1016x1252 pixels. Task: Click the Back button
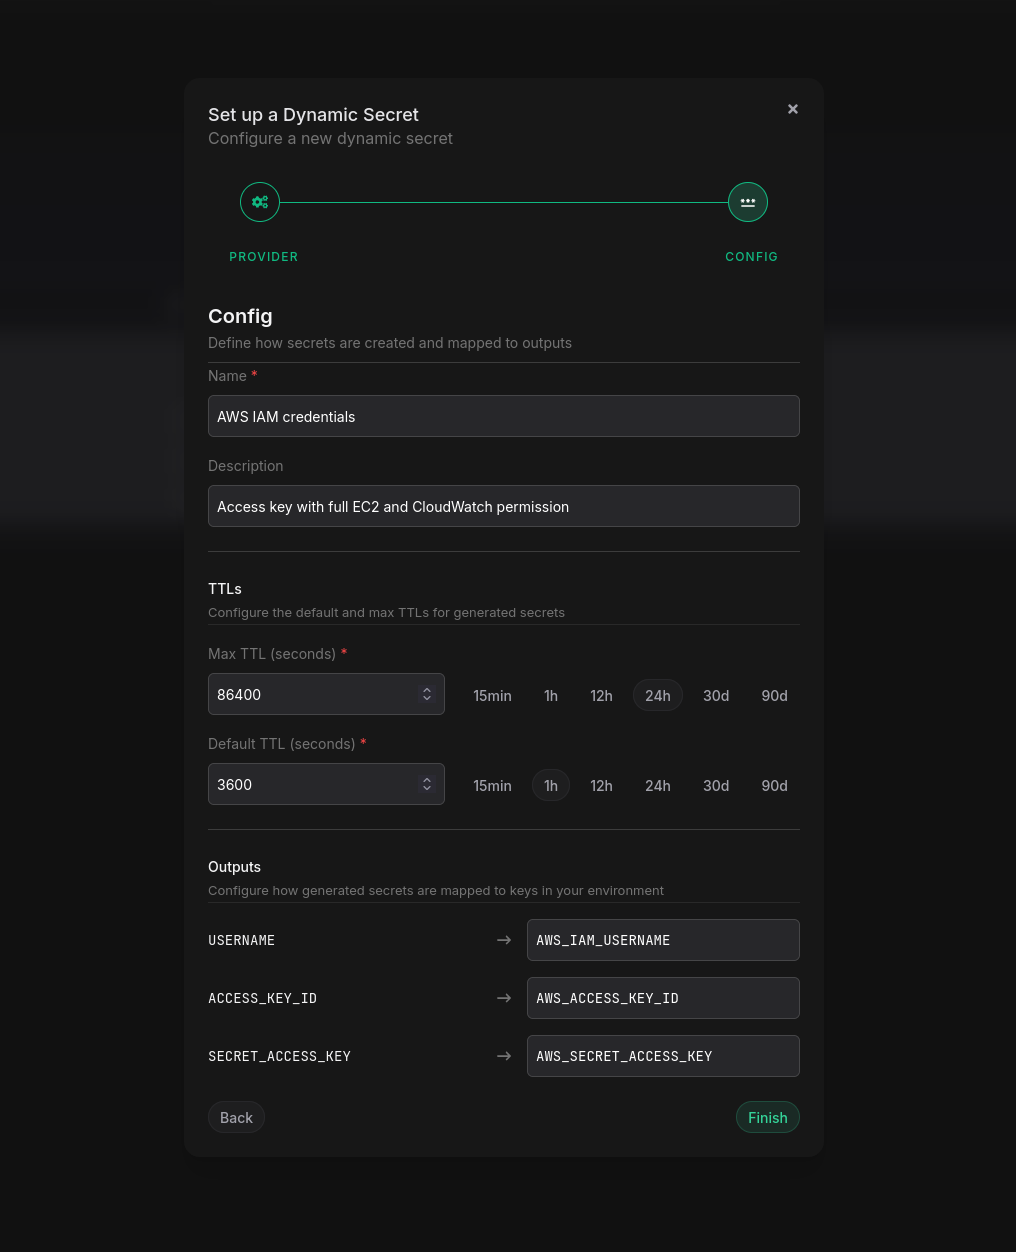[236, 1117]
